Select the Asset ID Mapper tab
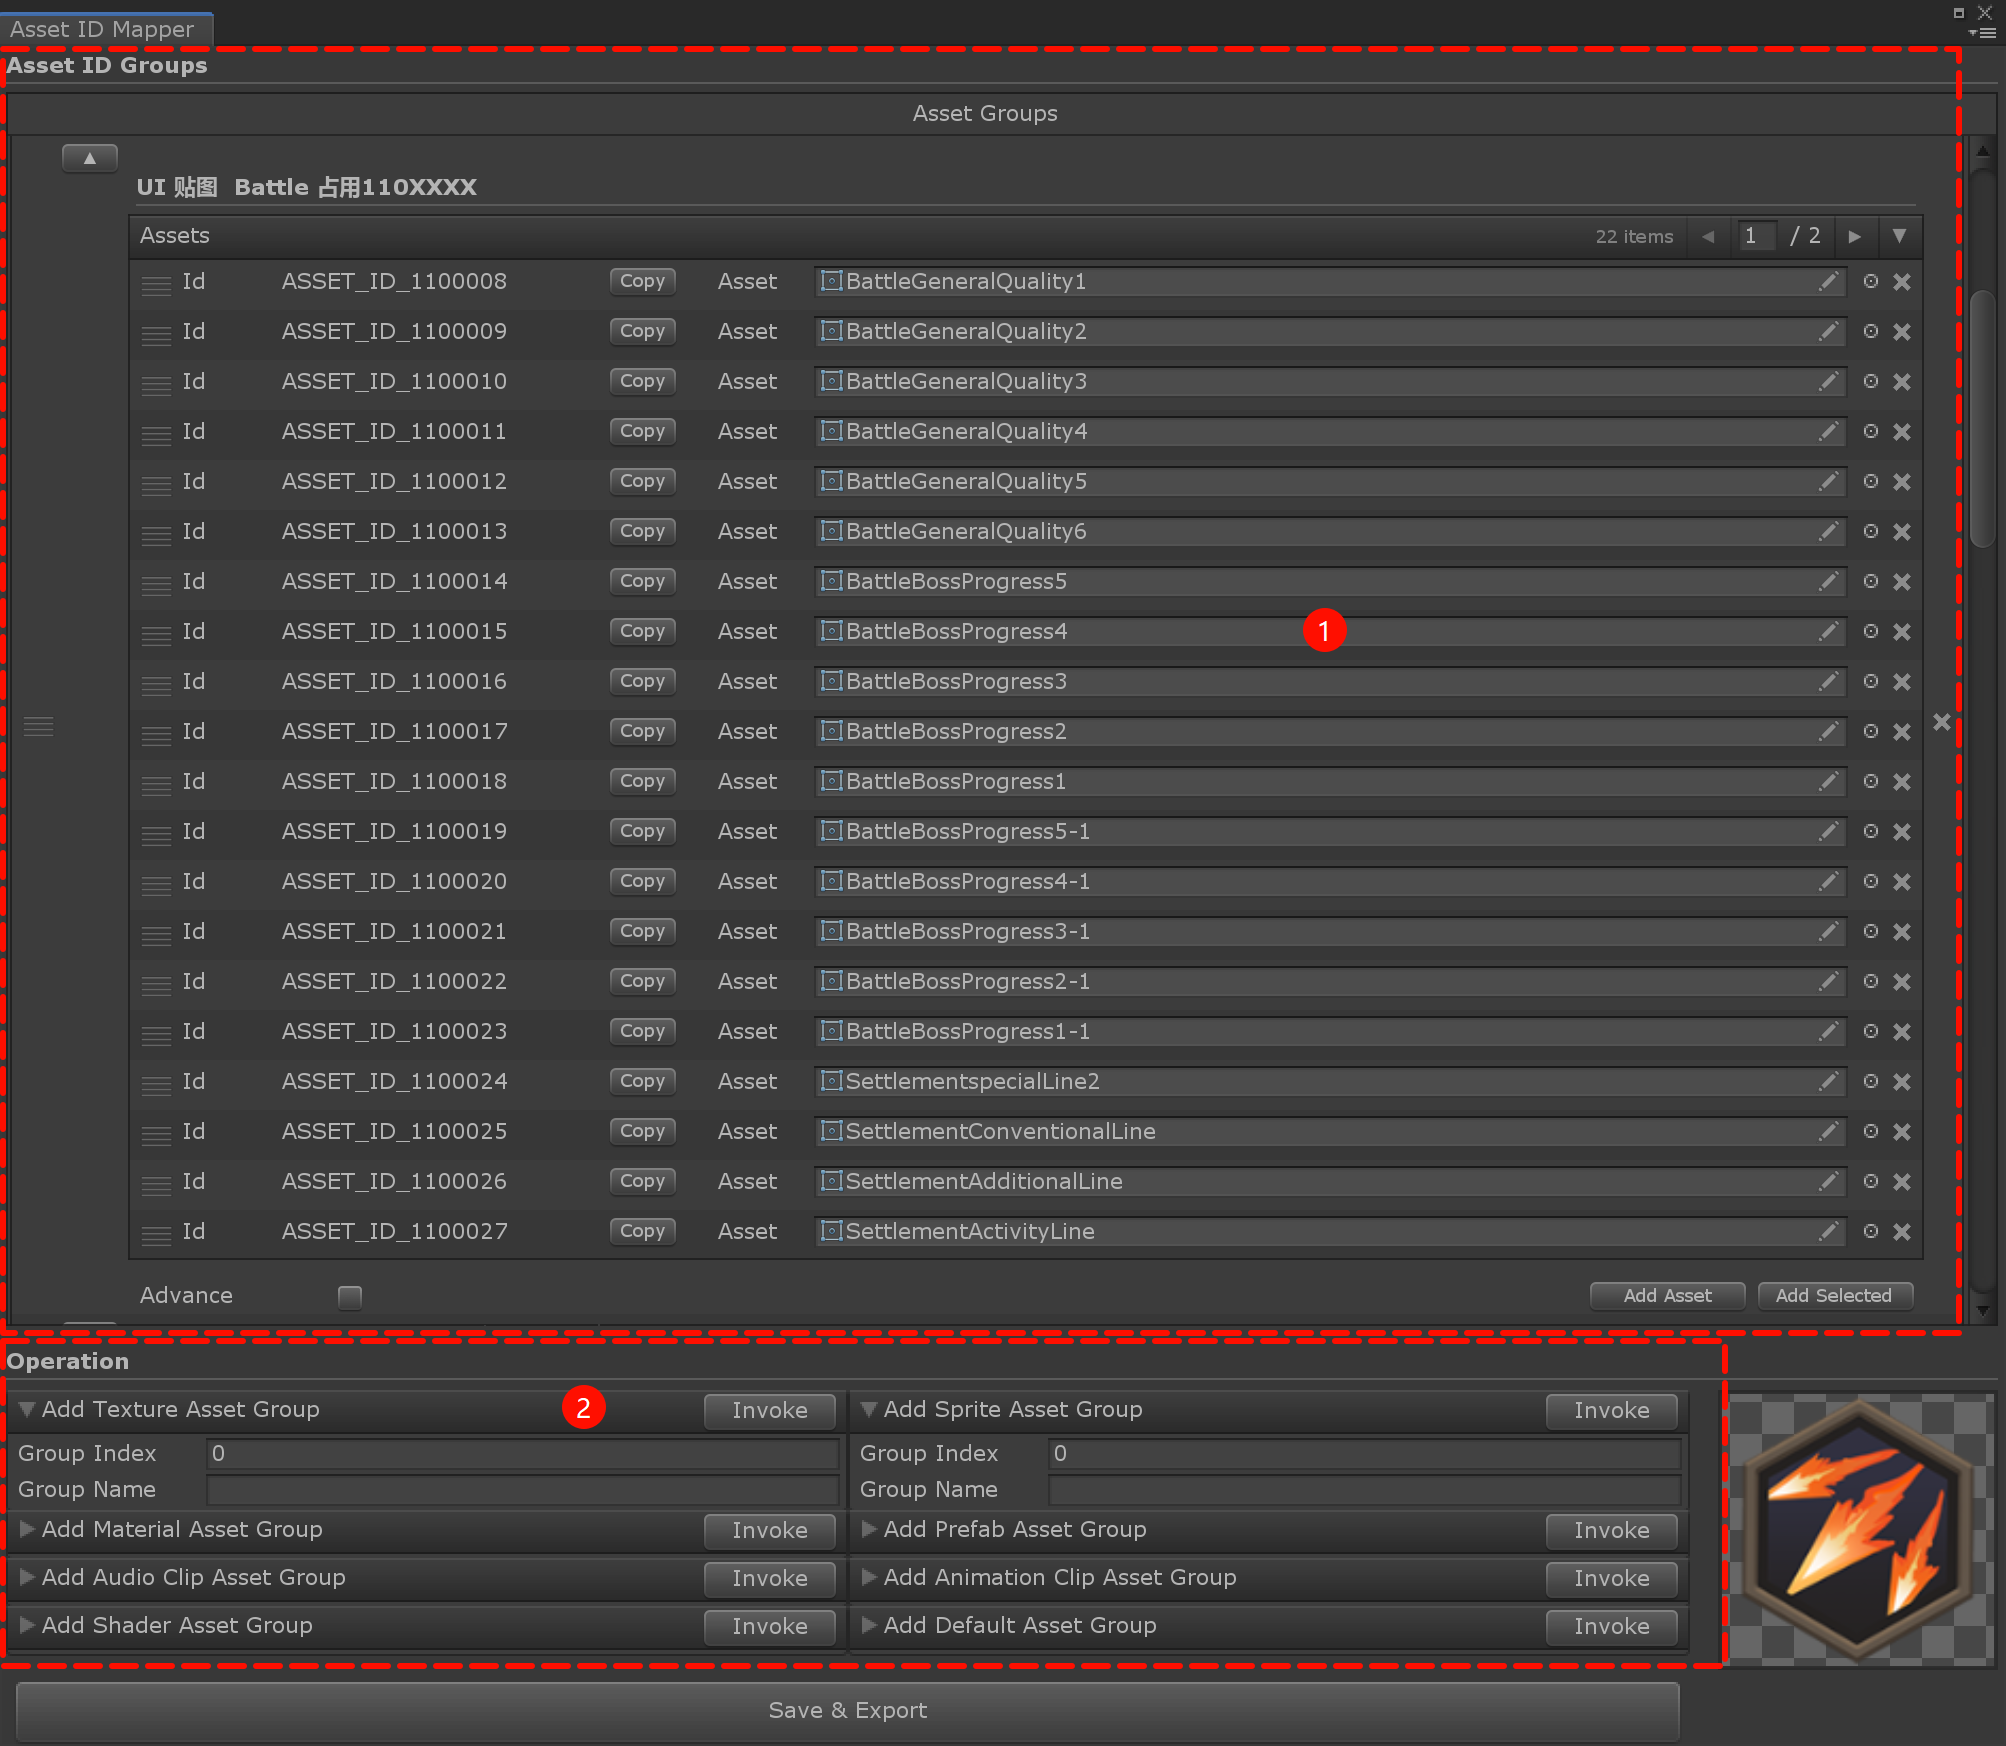Screen dimensions: 2006x1746 pos(103,29)
